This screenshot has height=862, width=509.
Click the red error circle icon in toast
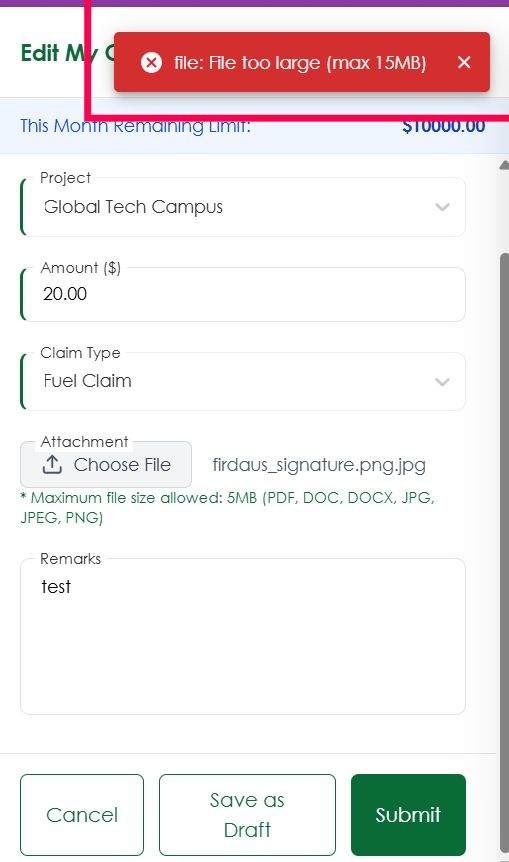(151, 62)
